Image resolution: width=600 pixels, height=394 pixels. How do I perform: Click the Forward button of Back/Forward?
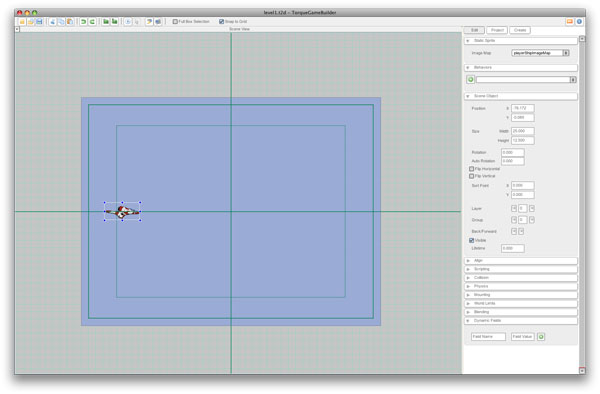pos(521,231)
